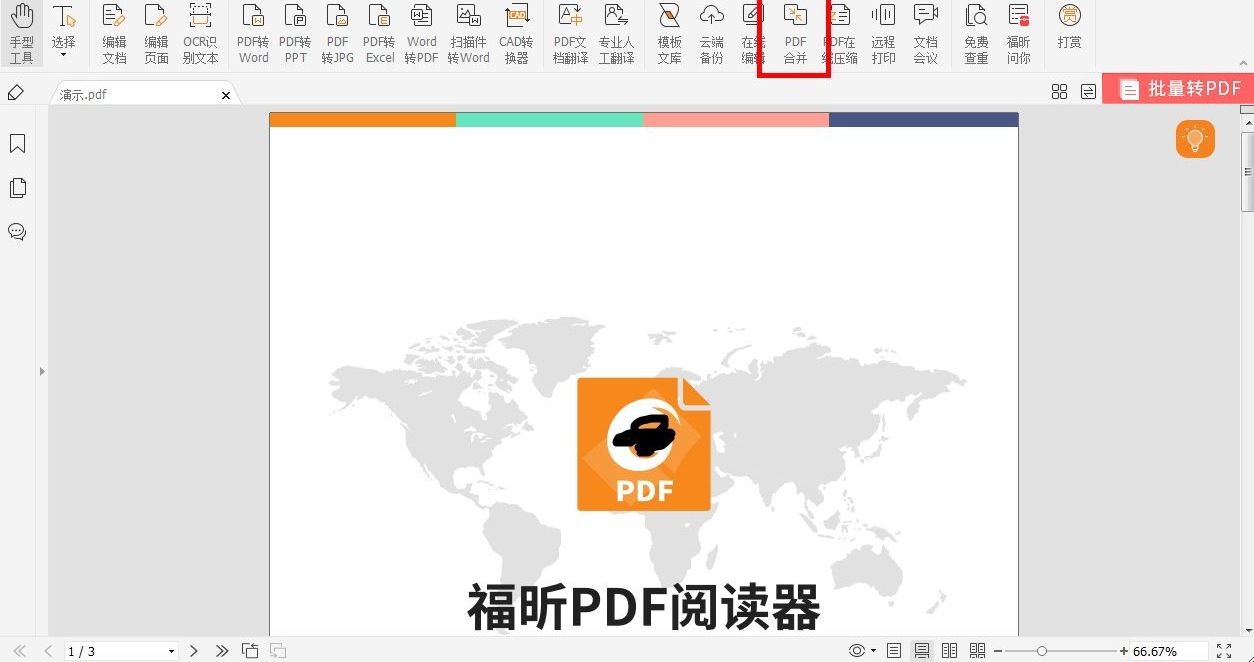
Task: Select continuous page view mode
Action: pyautogui.click(x=922, y=651)
